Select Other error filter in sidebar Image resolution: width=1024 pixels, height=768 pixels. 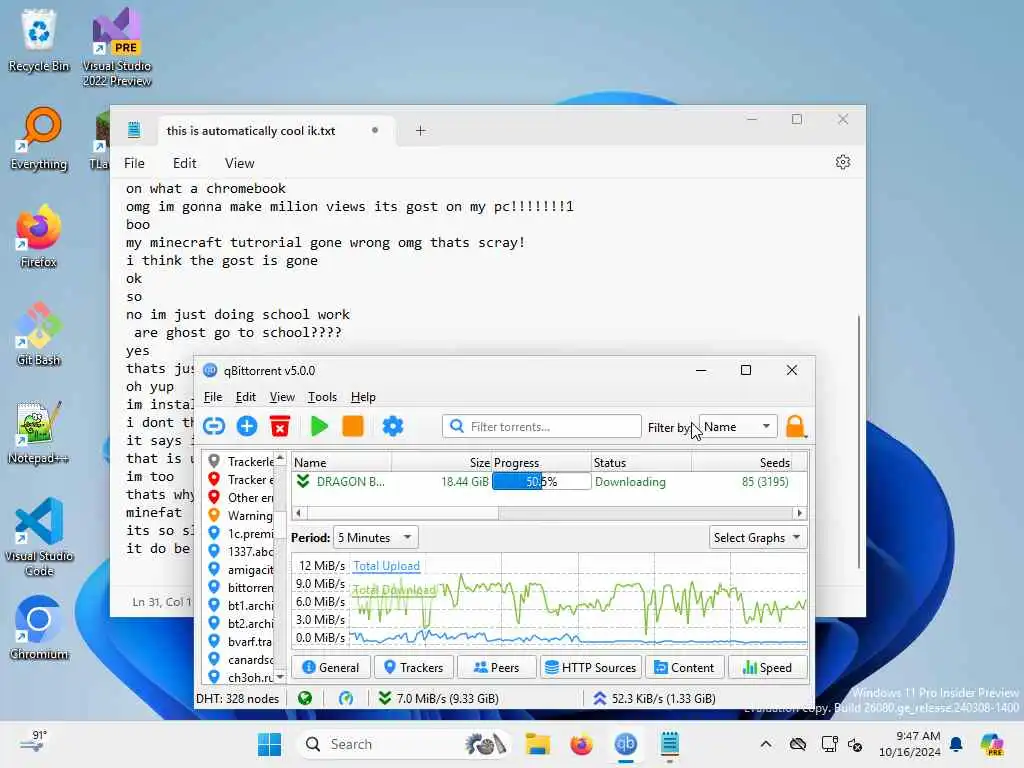[241, 498]
